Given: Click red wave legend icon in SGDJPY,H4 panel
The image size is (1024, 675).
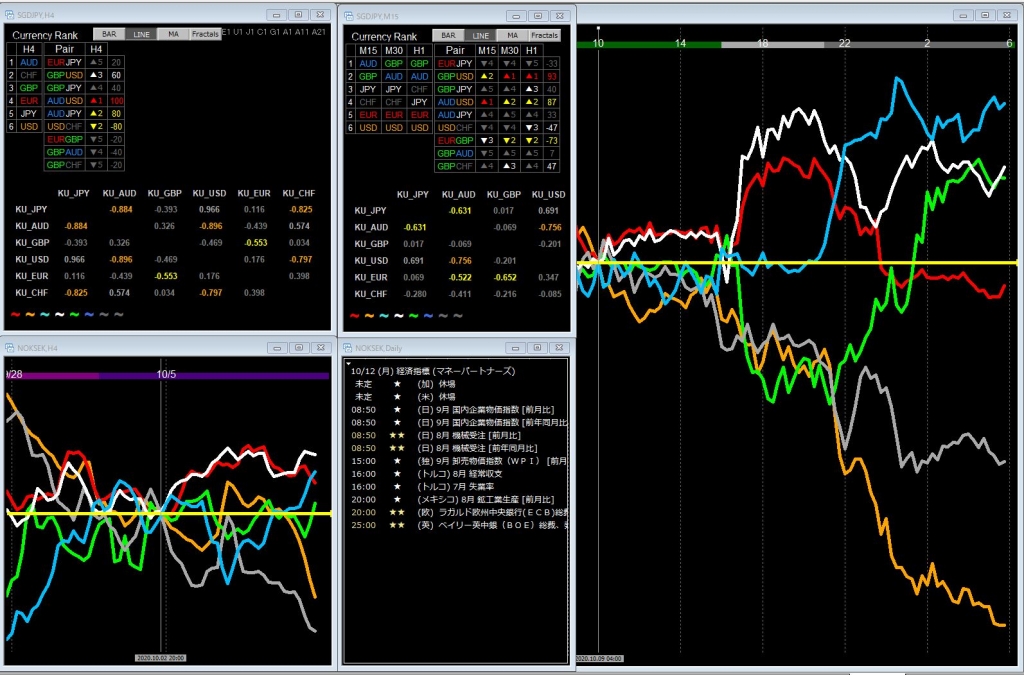Looking at the screenshot, I should coord(15,313).
